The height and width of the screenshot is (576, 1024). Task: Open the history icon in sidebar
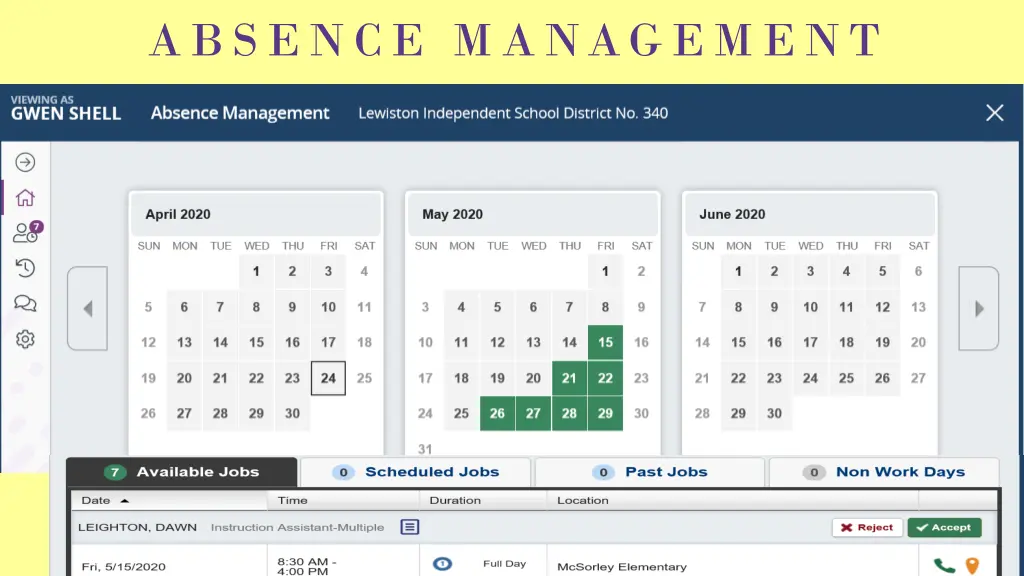[25, 268]
